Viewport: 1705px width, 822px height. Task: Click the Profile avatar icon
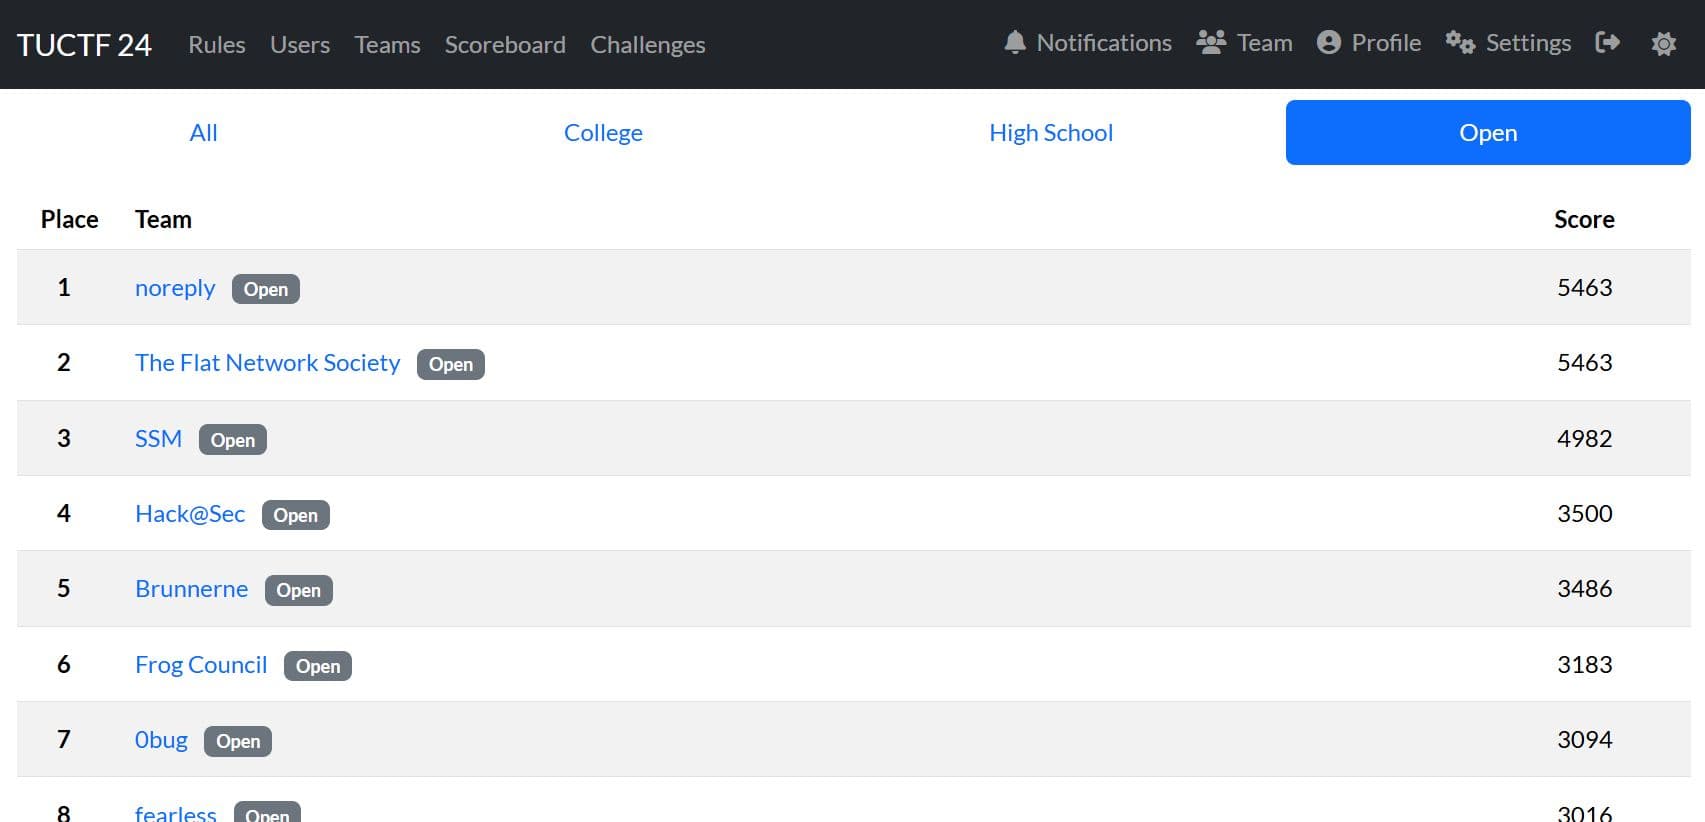(x=1328, y=42)
